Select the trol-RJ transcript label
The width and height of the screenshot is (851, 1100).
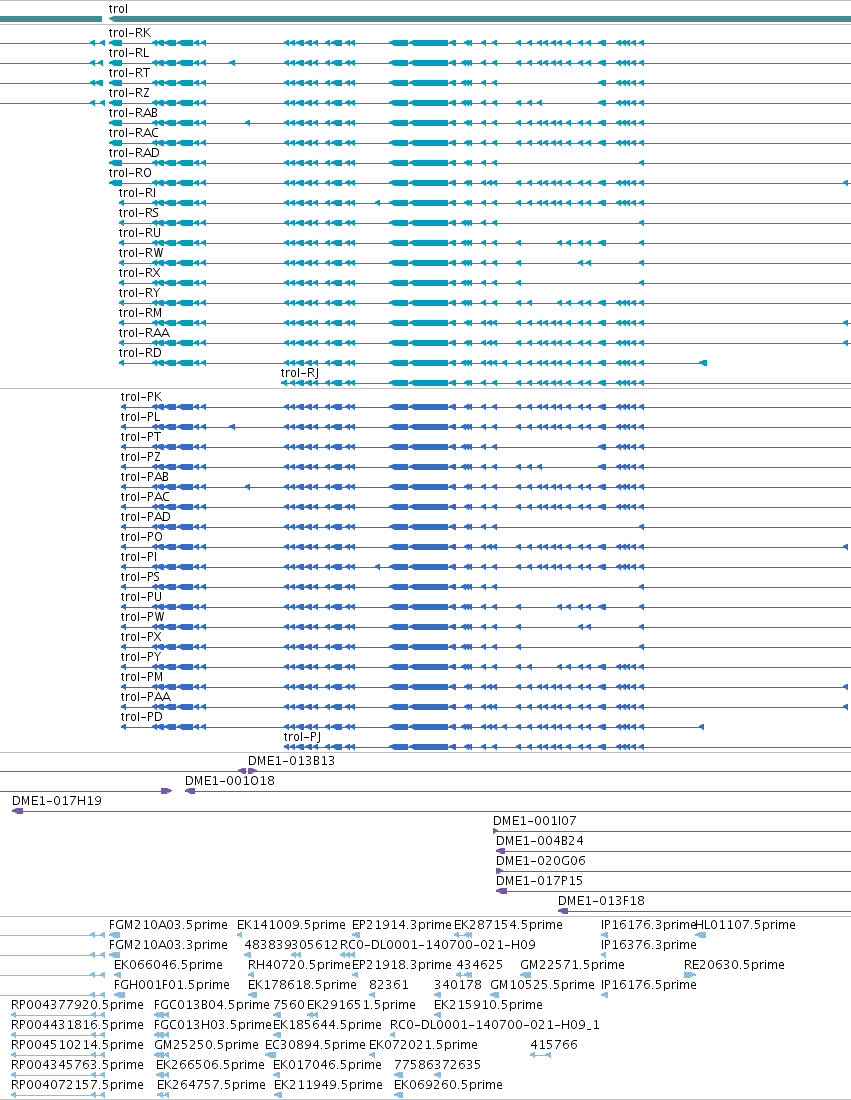tap(300, 373)
